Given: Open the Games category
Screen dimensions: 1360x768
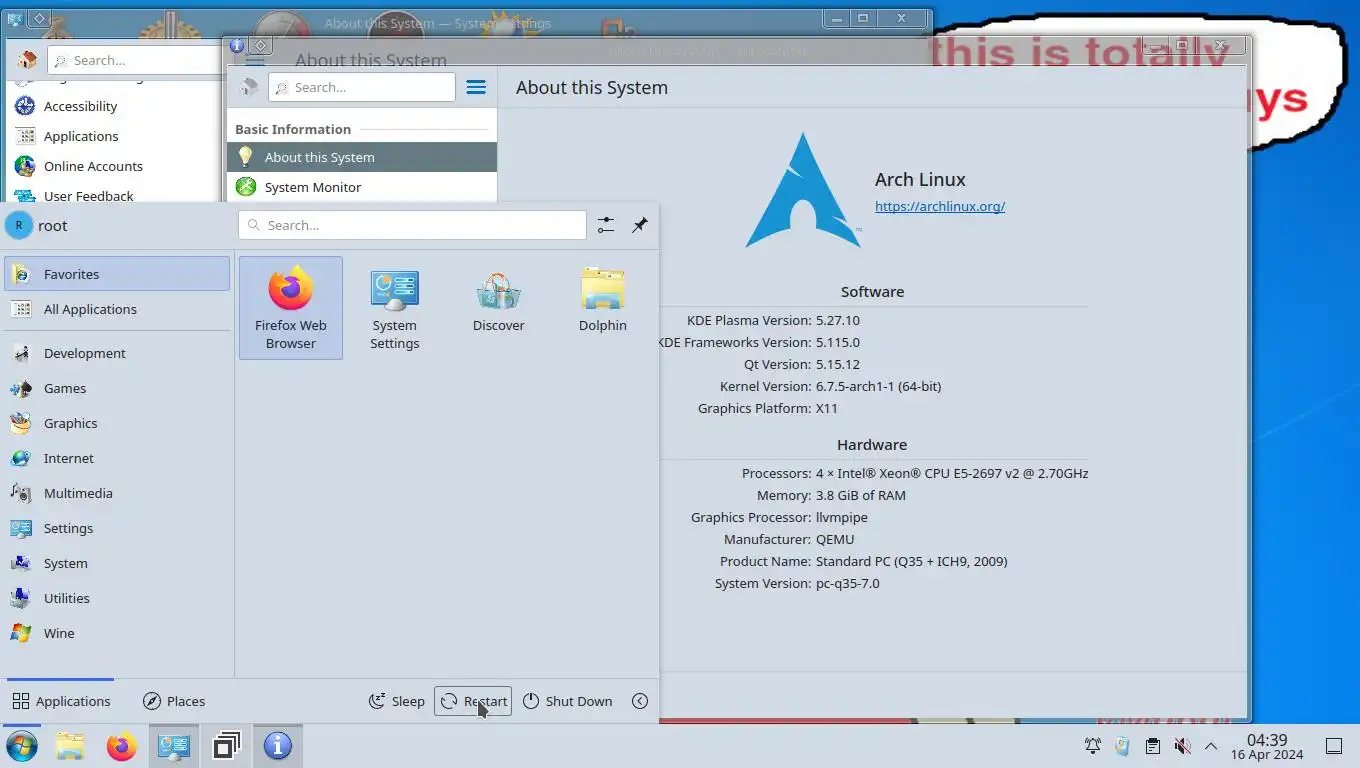Looking at the screenshot, I should [117, 388].
